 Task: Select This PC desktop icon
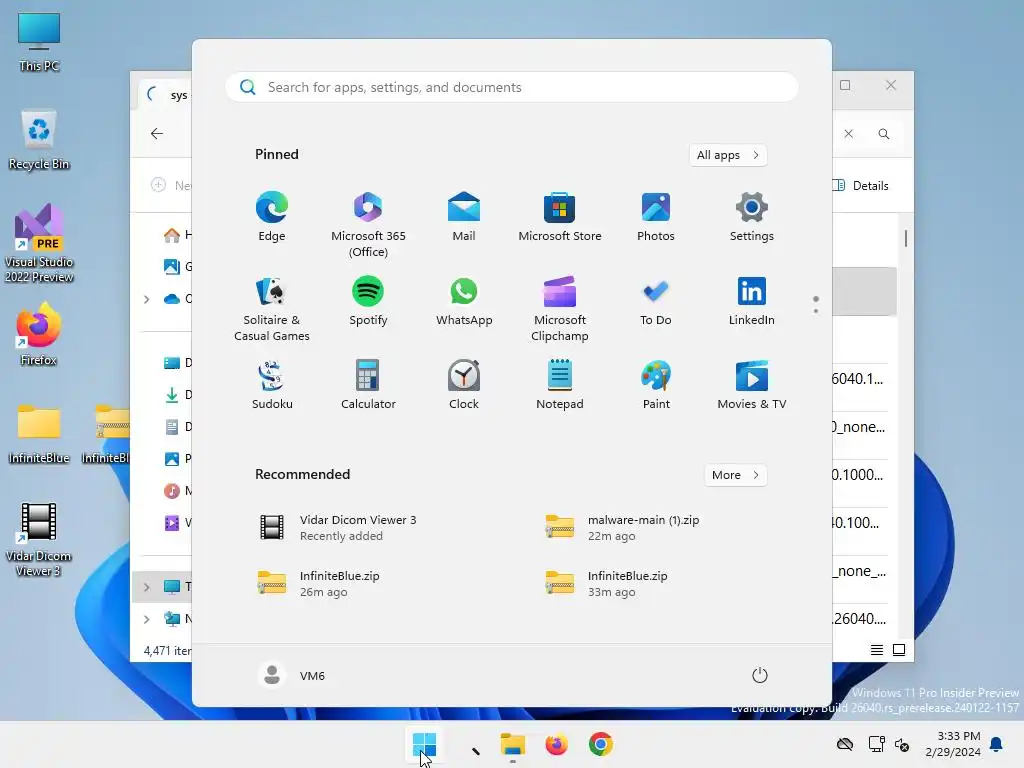[39, 42]
